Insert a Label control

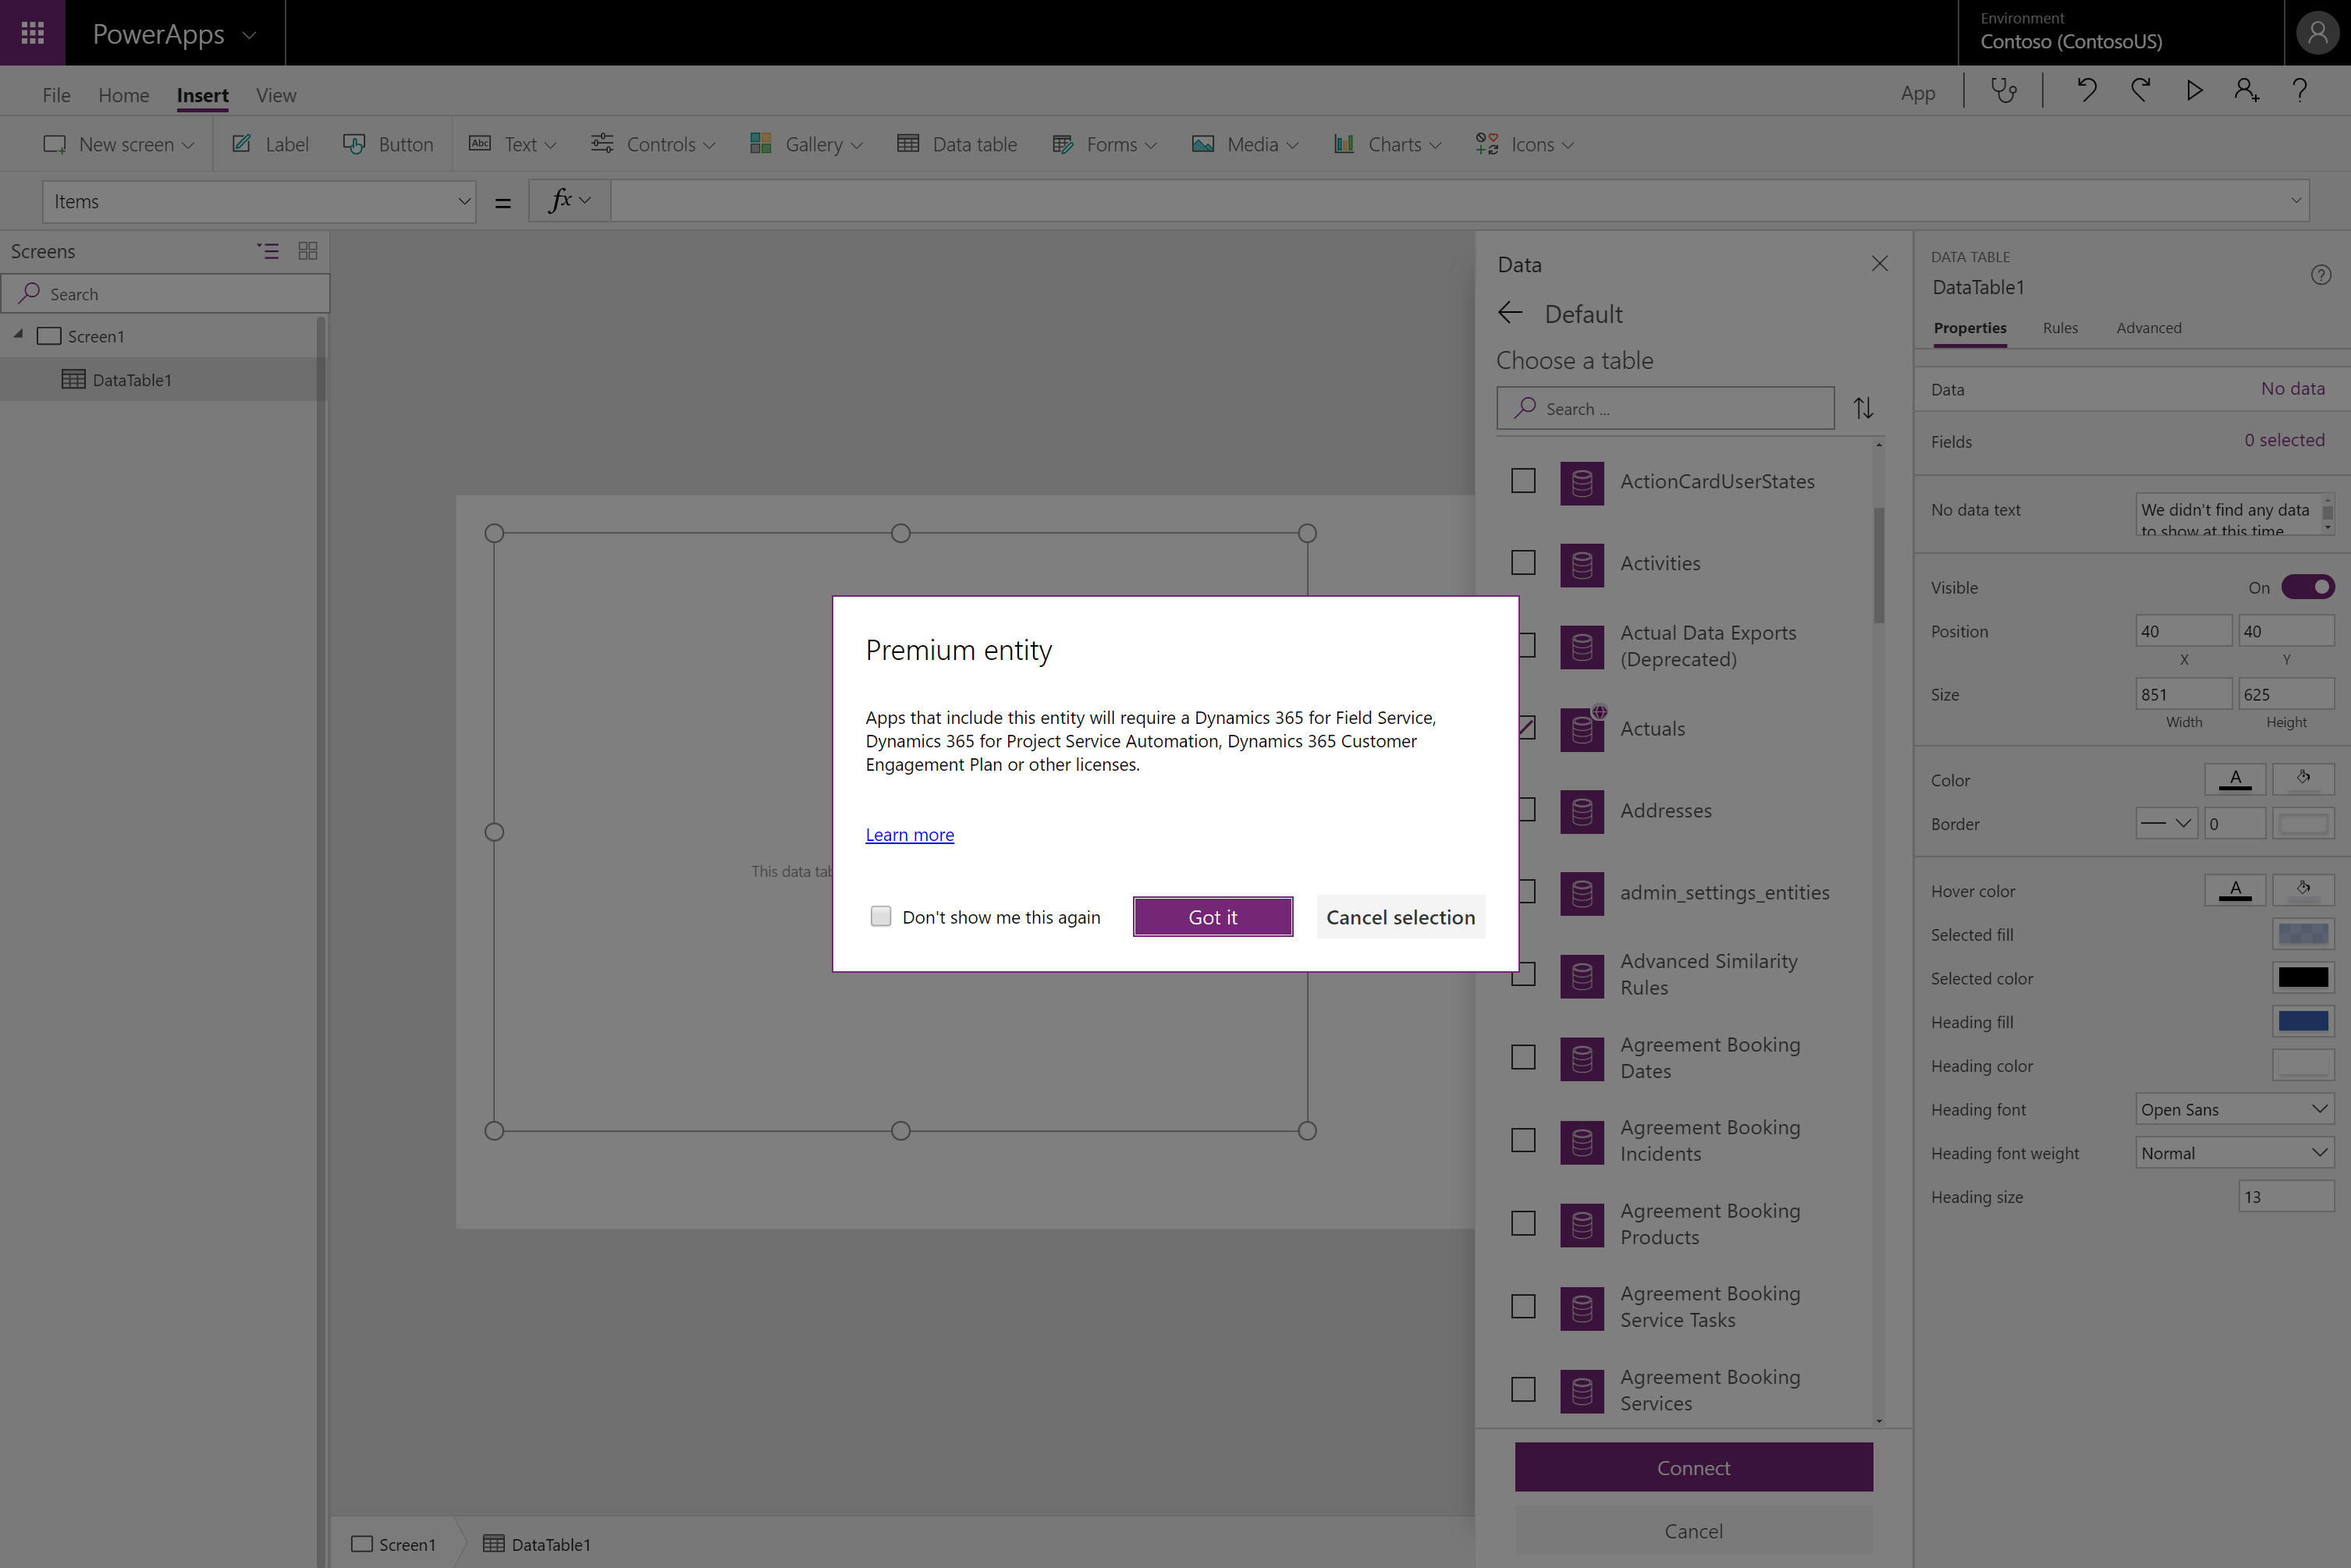270,145
